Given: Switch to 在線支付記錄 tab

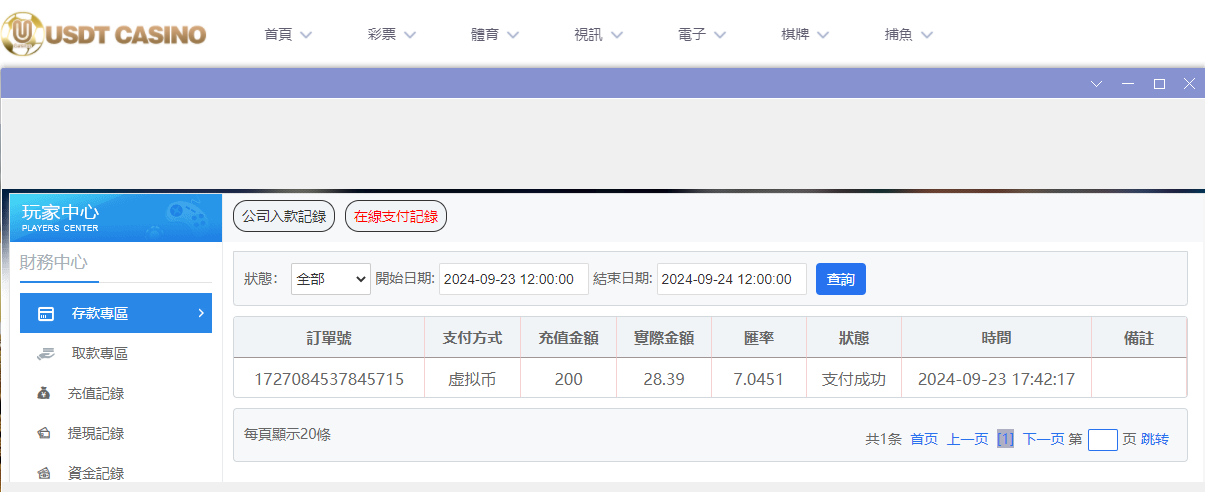Looking at the screenshot, I should [x=396, y=216].
